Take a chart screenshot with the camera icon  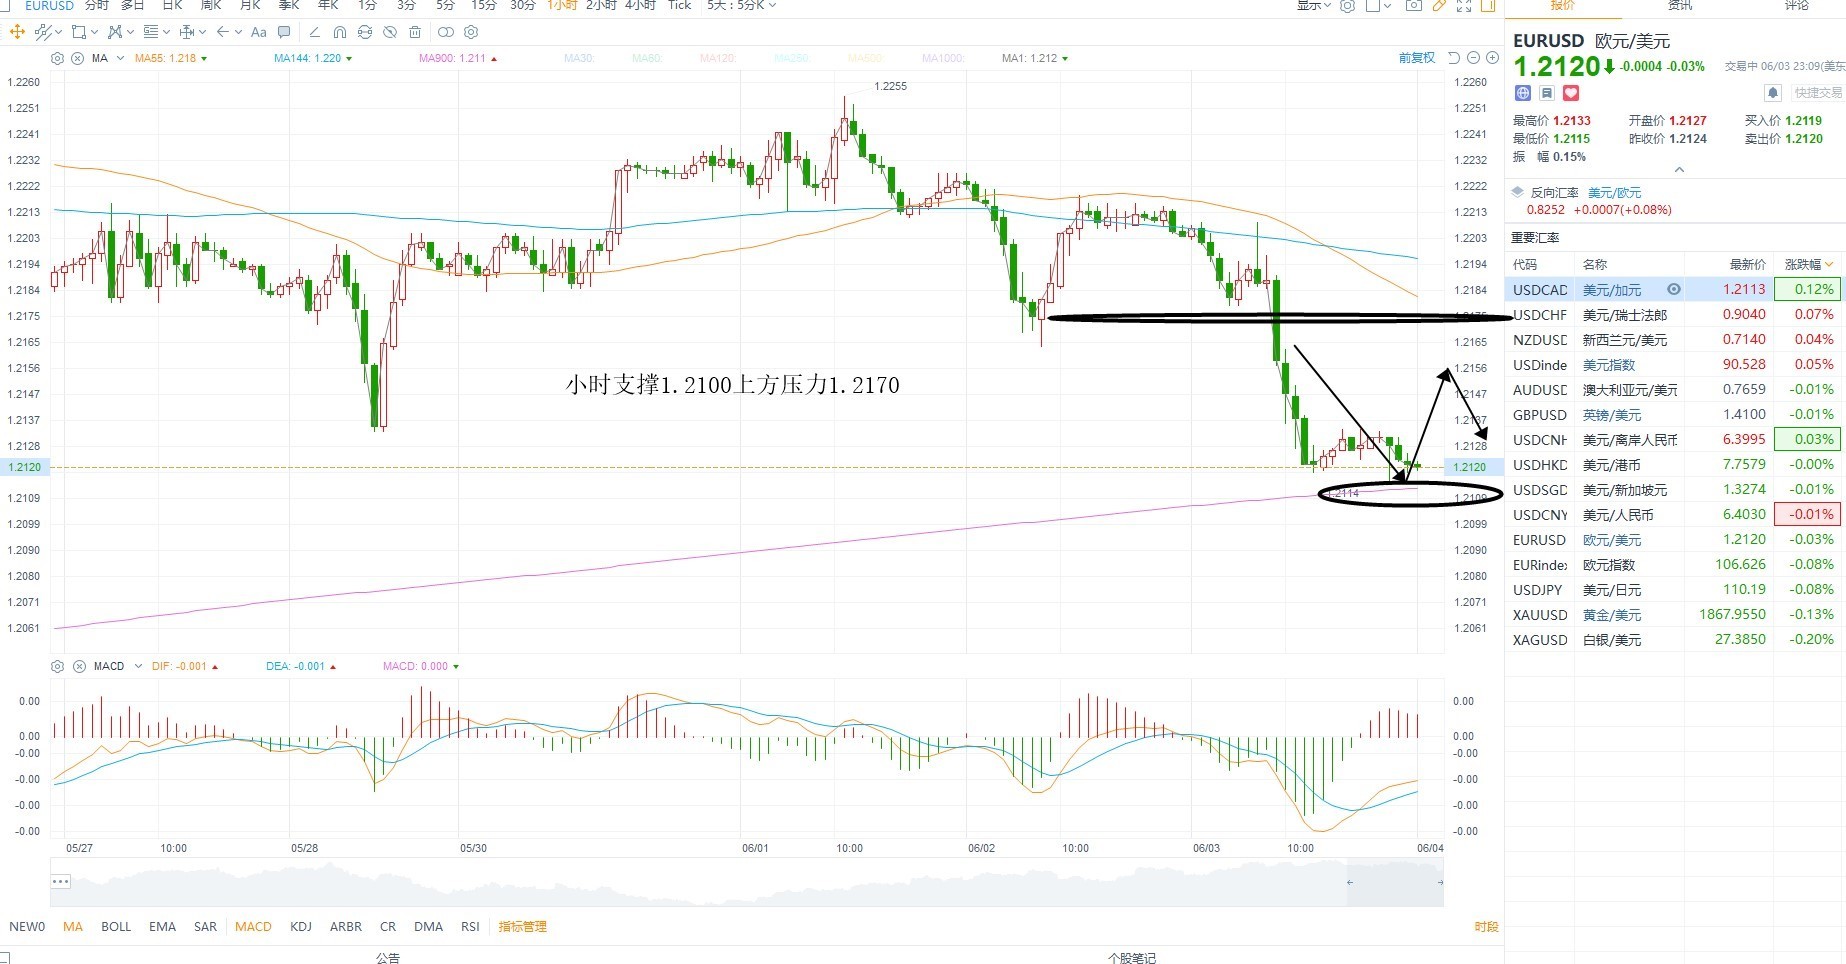tap(1413, 5)
